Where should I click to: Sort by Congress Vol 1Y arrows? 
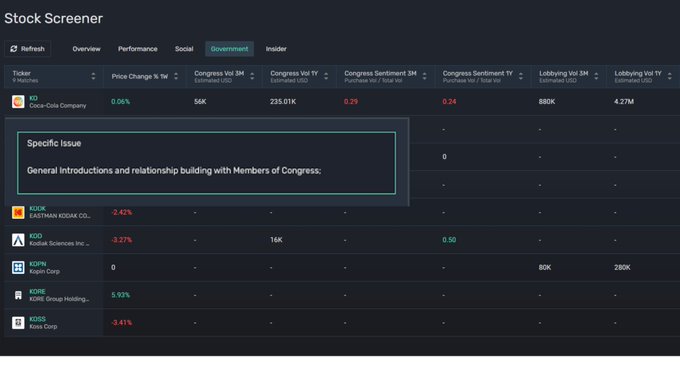click(326, 76)
